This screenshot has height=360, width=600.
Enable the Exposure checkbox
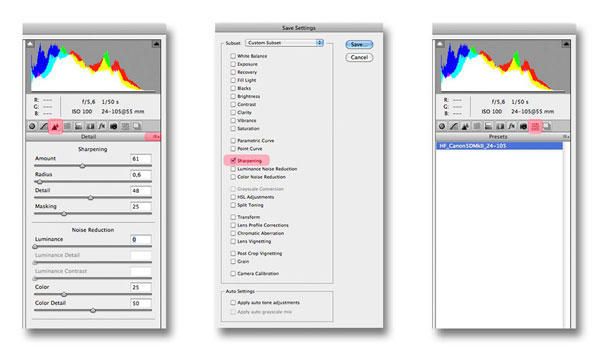pyautogui.click(x=233, y=64)
